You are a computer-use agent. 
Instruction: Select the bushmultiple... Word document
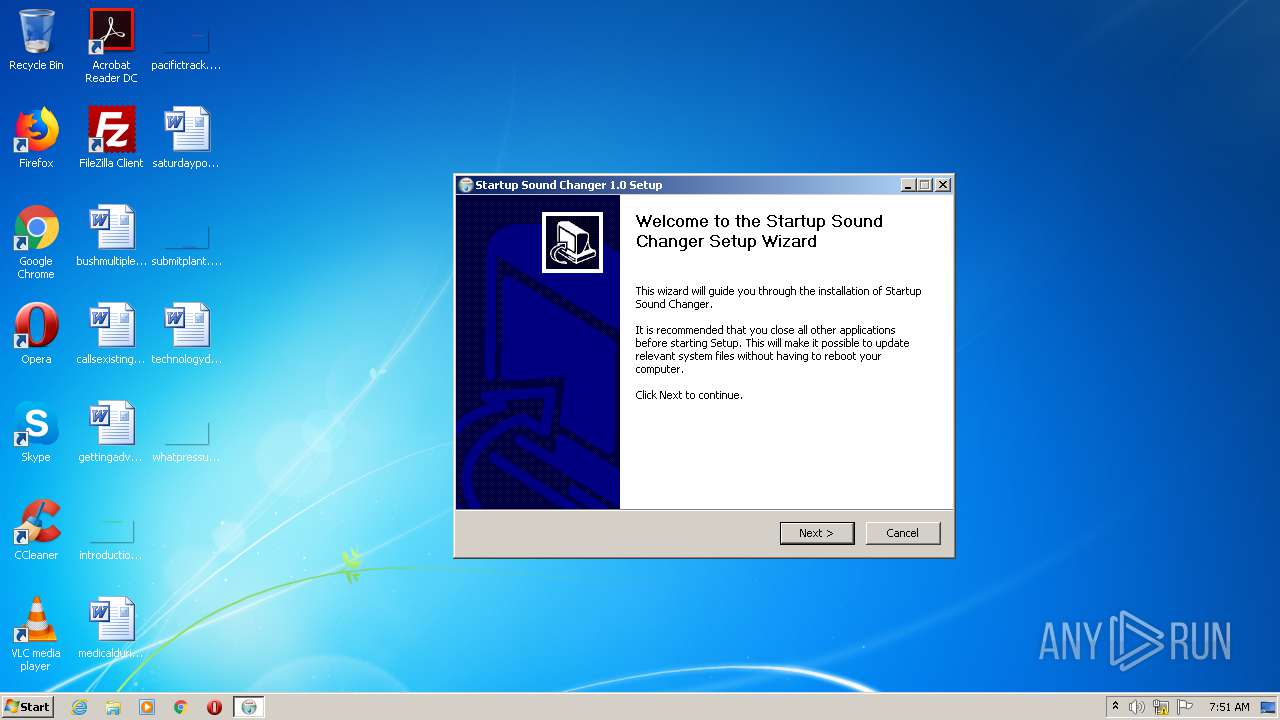pos(111,236)
